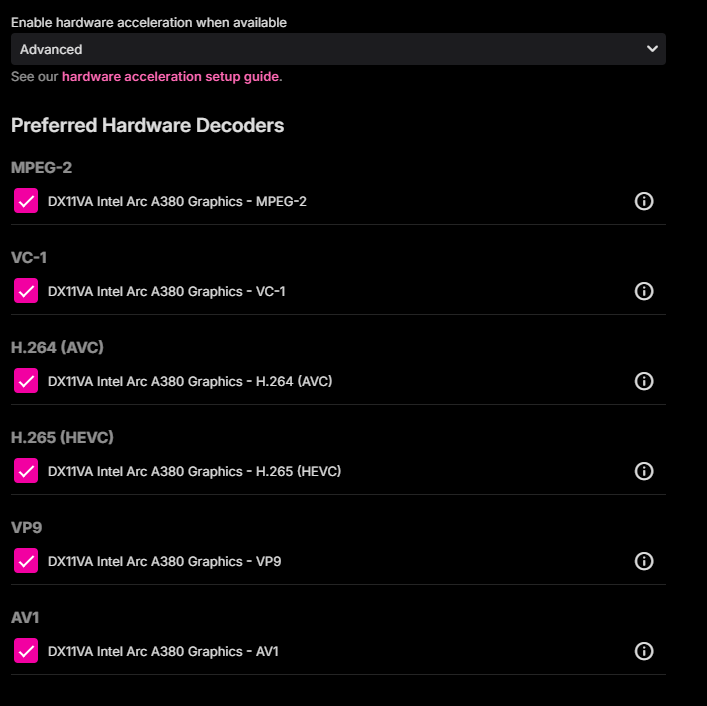Click the info icon for H.264 (AVC)
Viewport: 707px width, 706px height.
pyautogui.click(x=643, y=381)
